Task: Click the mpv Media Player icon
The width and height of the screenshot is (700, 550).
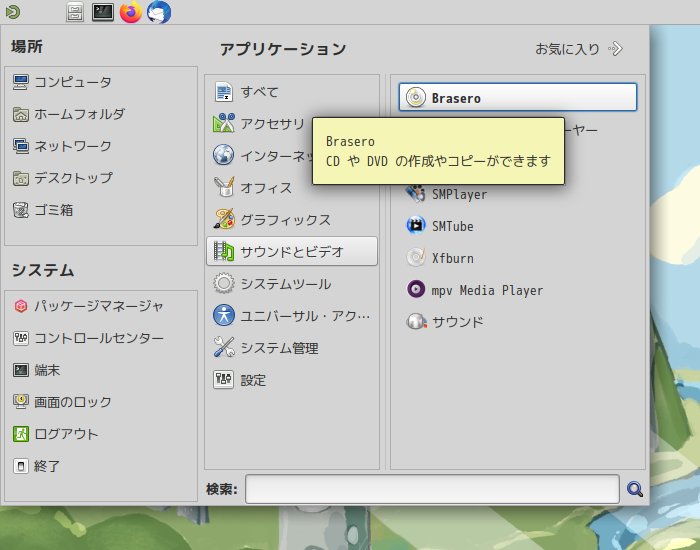Action: (416, 289)
